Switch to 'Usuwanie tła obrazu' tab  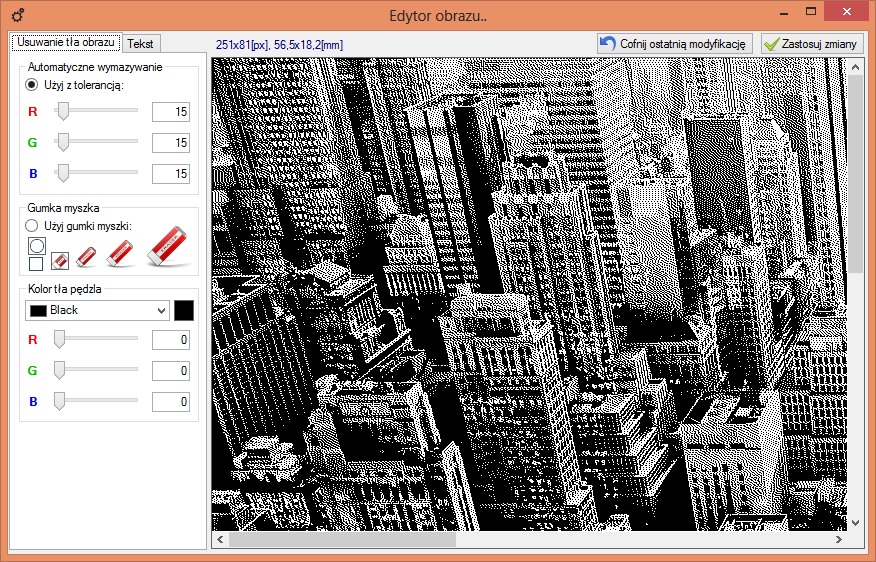click(65, 42)
